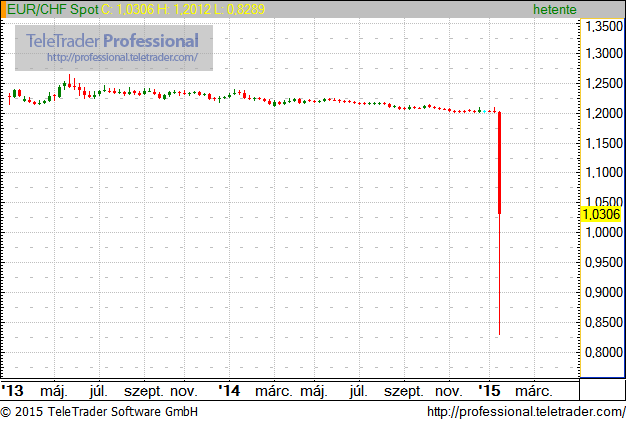This screenshot has width=626, height=421.
Task: Click the high value H: 1,2012 in header
Action: point(184,9)
